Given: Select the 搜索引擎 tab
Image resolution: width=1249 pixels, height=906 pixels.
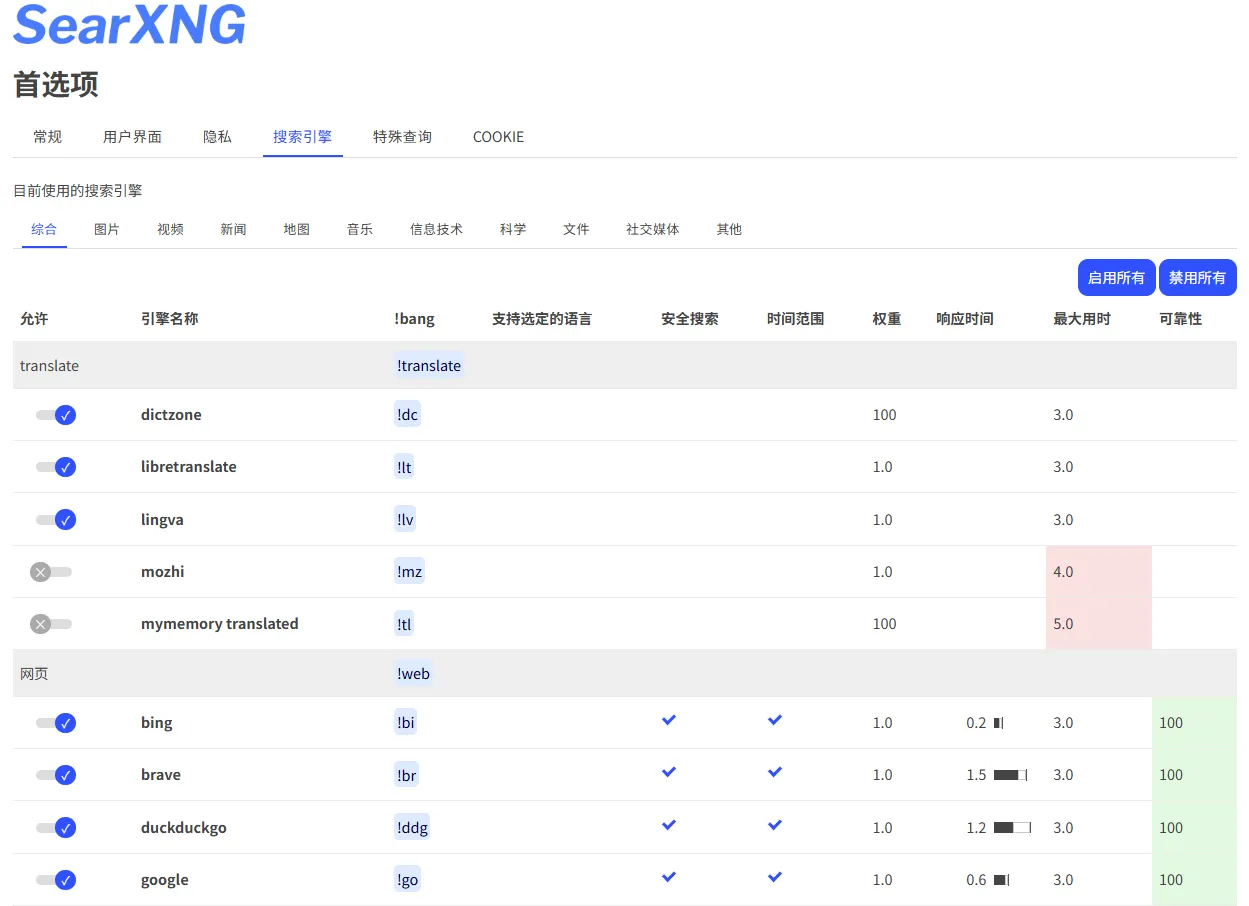Looking at the screenshot, I should pyautogui.click(x=303, y=137).
